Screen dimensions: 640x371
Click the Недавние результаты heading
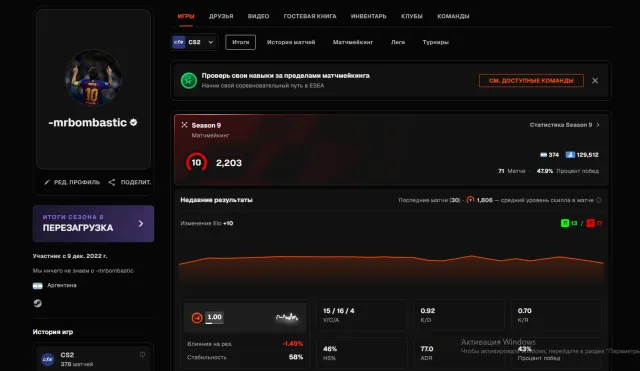[x=216, y=200]
